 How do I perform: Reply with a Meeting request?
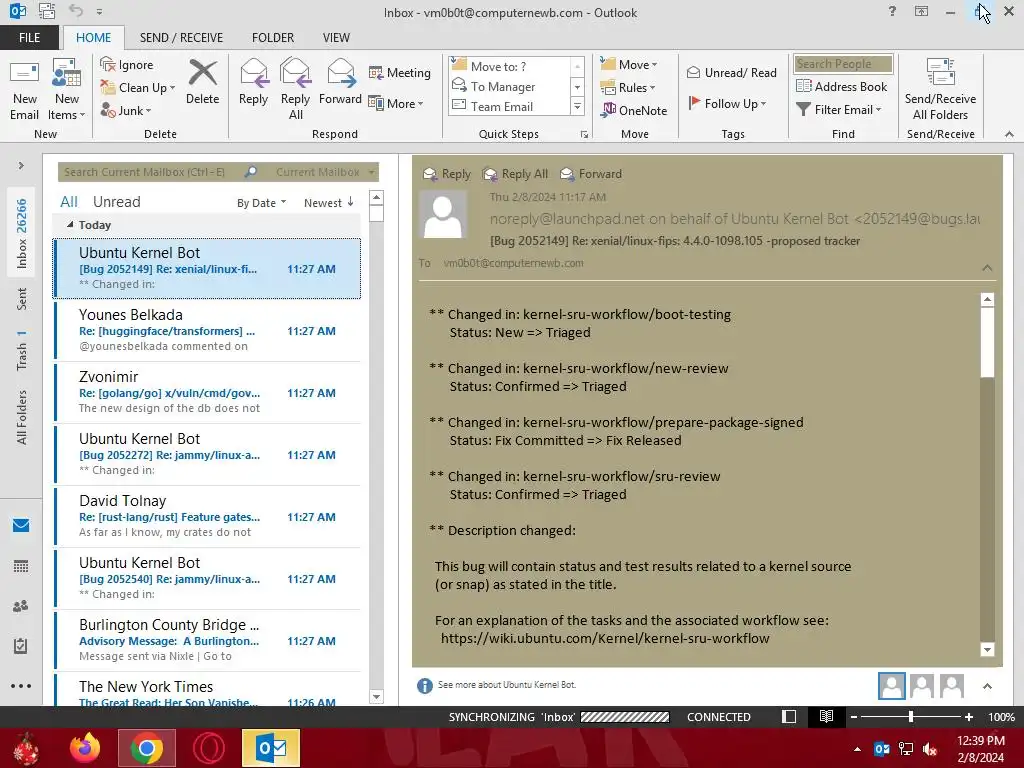(x=400, y=72)
